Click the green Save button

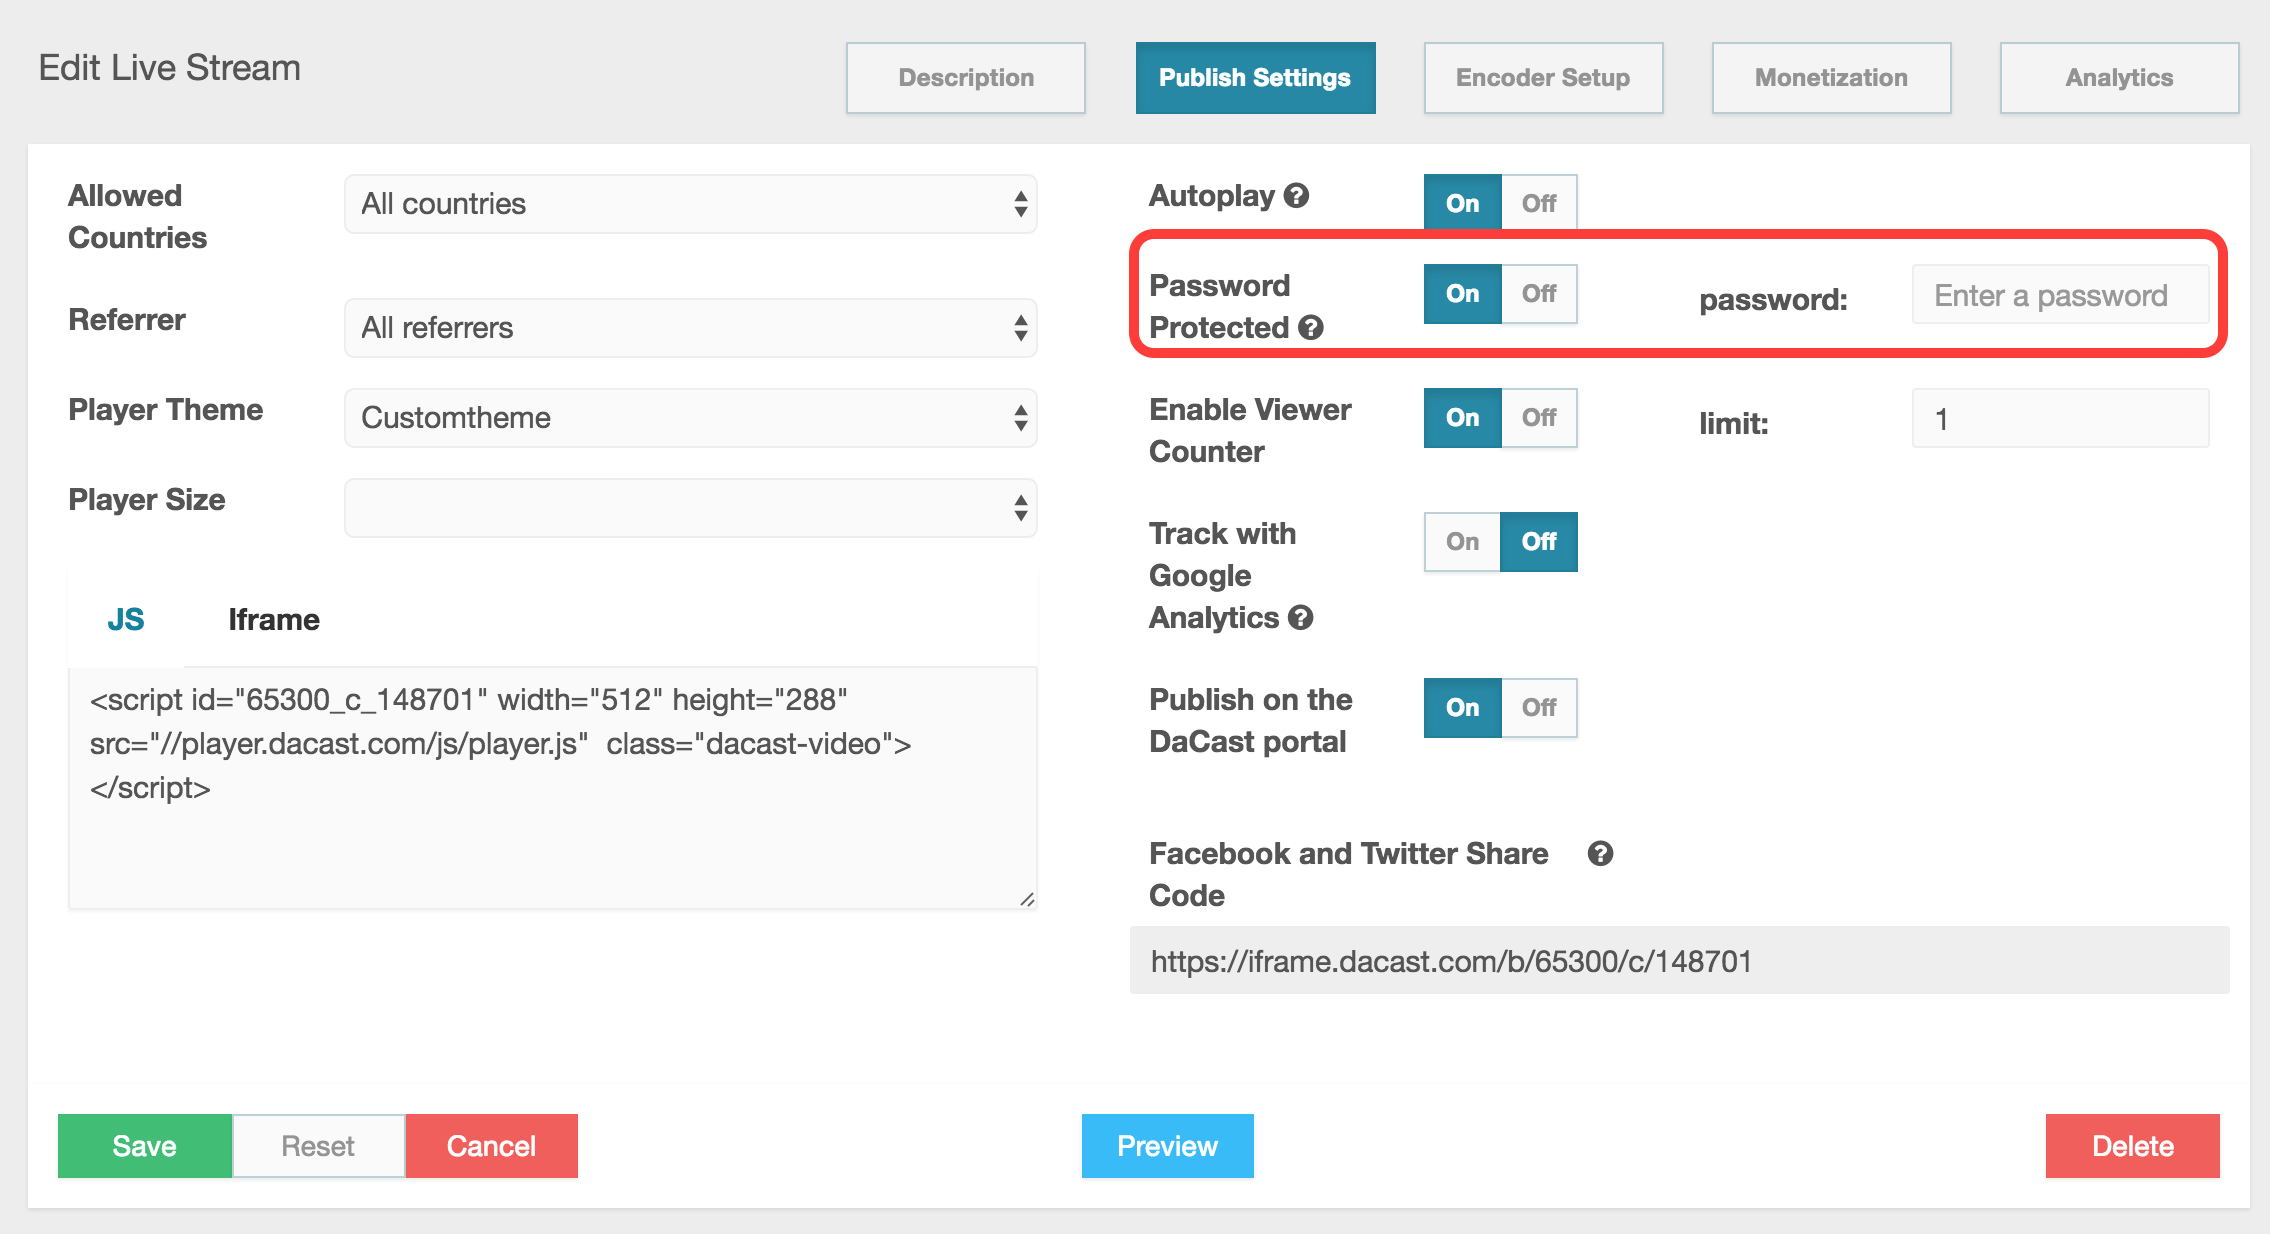pyautogui.click(x=145, y=1146)
